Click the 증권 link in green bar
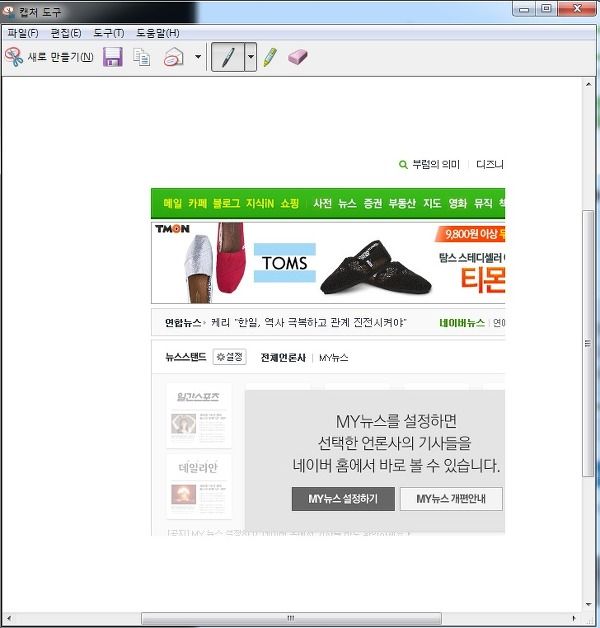 click(x=372, y=203)
